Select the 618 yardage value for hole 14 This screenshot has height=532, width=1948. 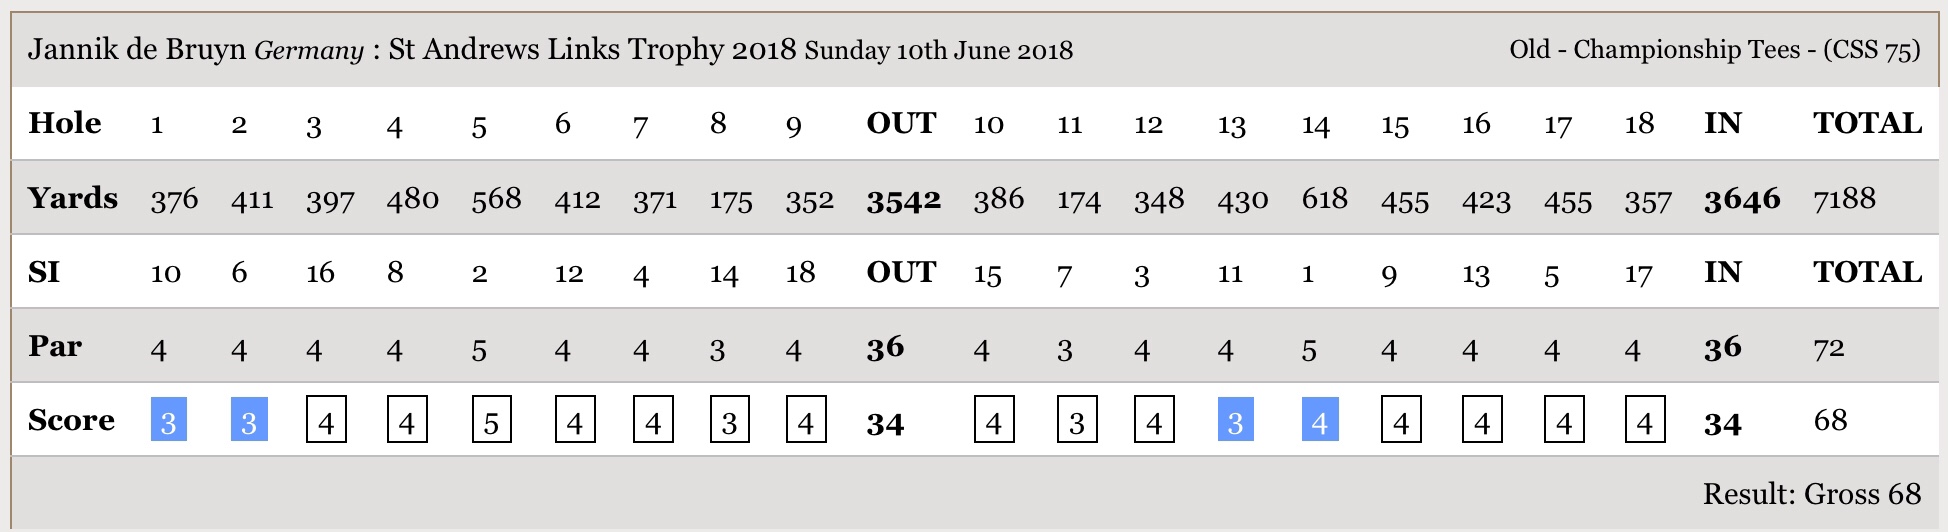[x=1324, y=199]
